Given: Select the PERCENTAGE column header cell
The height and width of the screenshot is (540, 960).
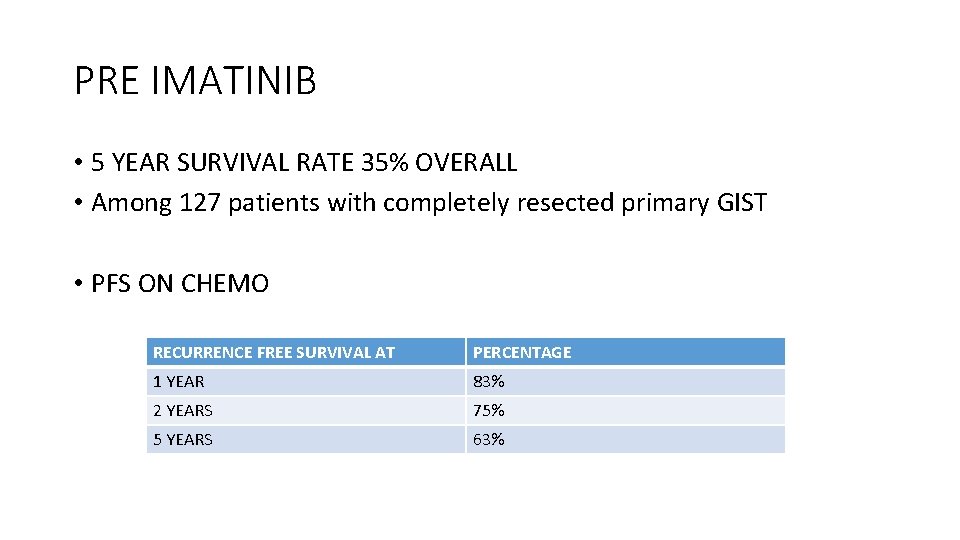Looking at the screenshot, I should pyautogui.click(x=625, y=352).
